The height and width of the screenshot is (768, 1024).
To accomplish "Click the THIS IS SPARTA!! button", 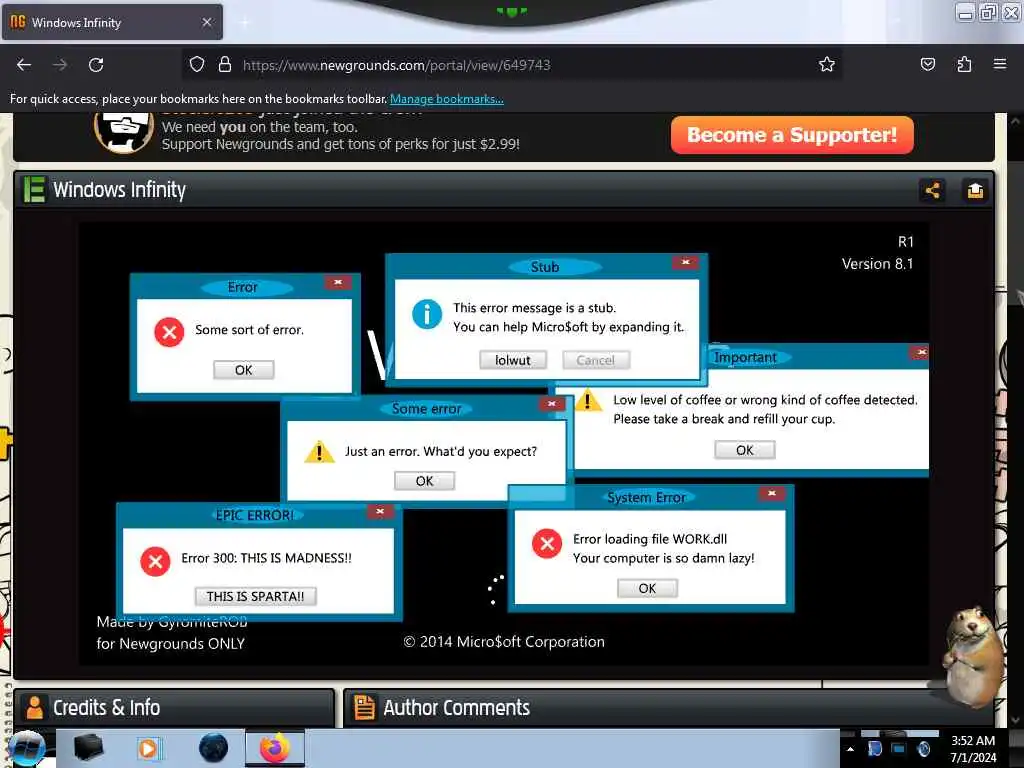I will 255,596.
